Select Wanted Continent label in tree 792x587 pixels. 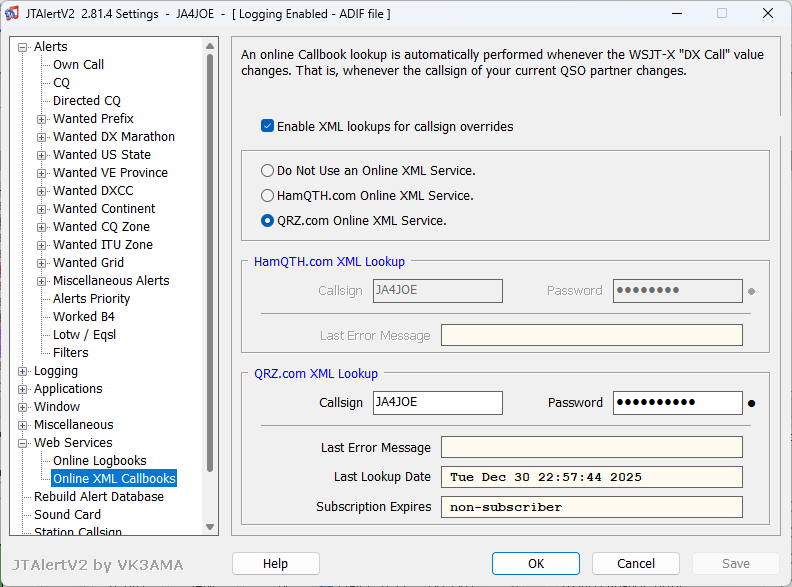[104, 209]
